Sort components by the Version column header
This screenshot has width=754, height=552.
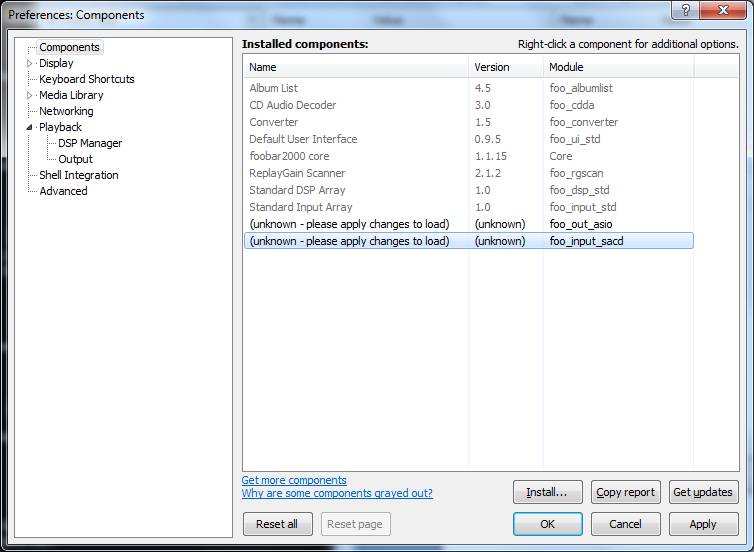[506, 67]
